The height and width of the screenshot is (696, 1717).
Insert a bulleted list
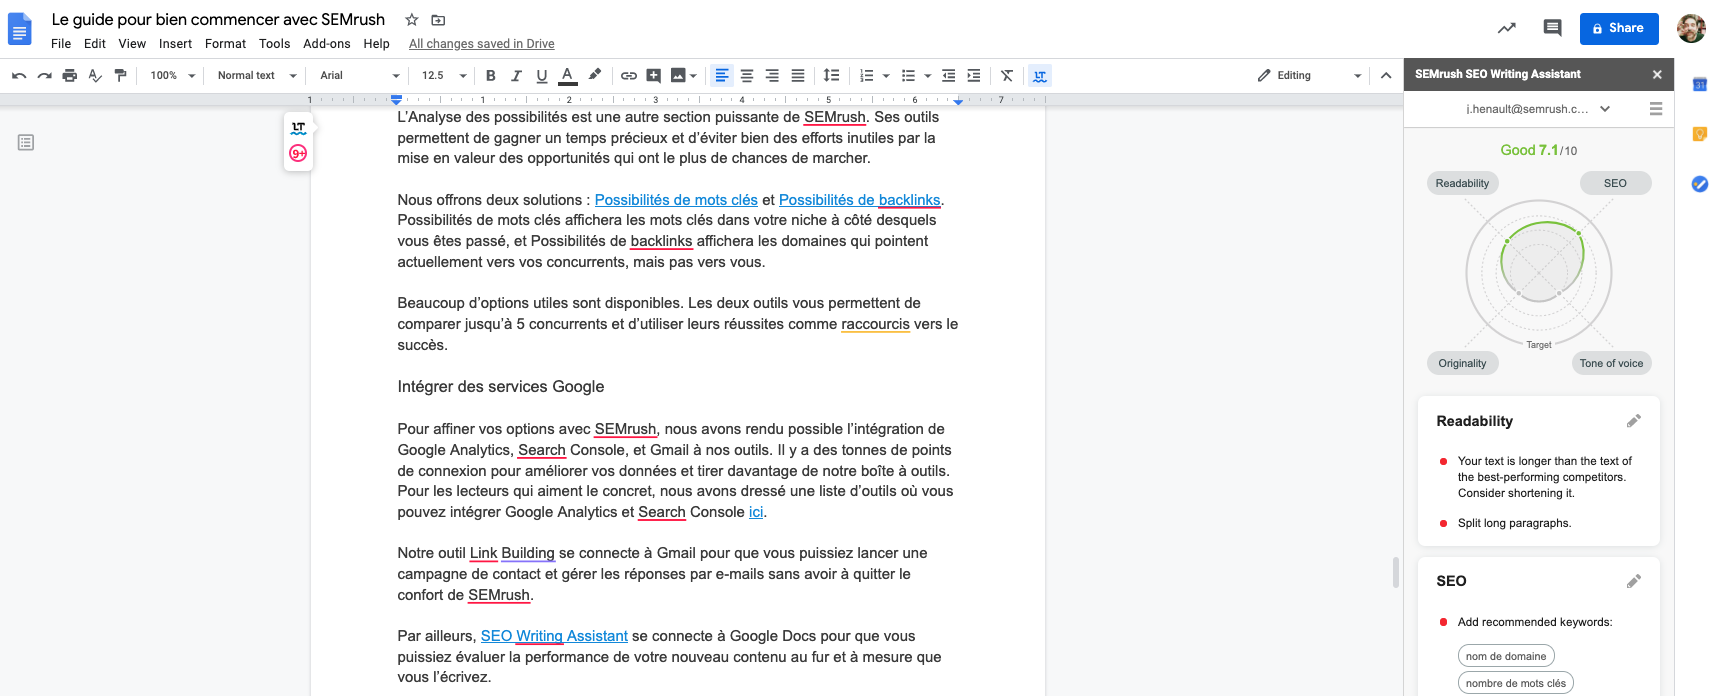(908, 76)
